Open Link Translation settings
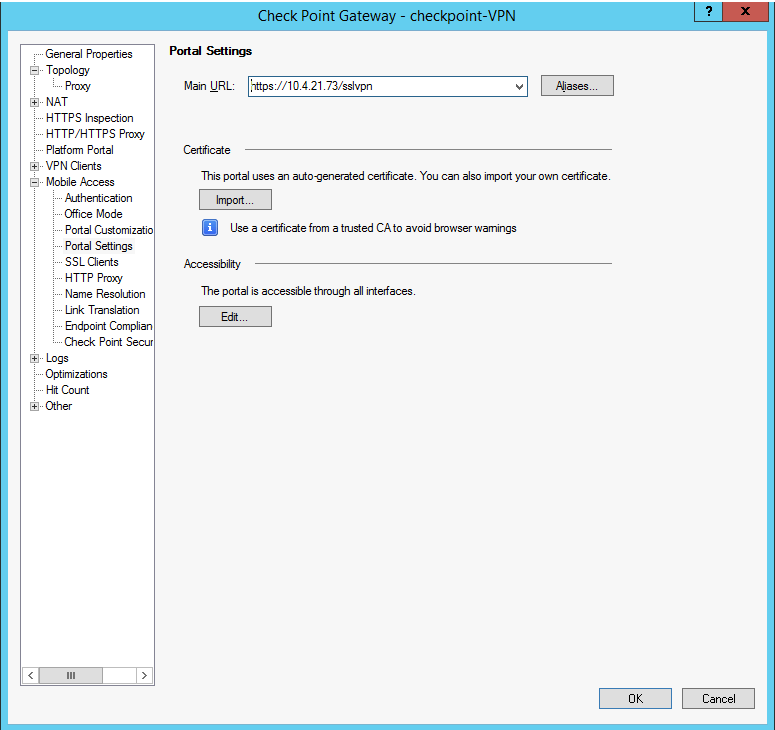Viewport: 775px width, 730px height. point(102,310)
